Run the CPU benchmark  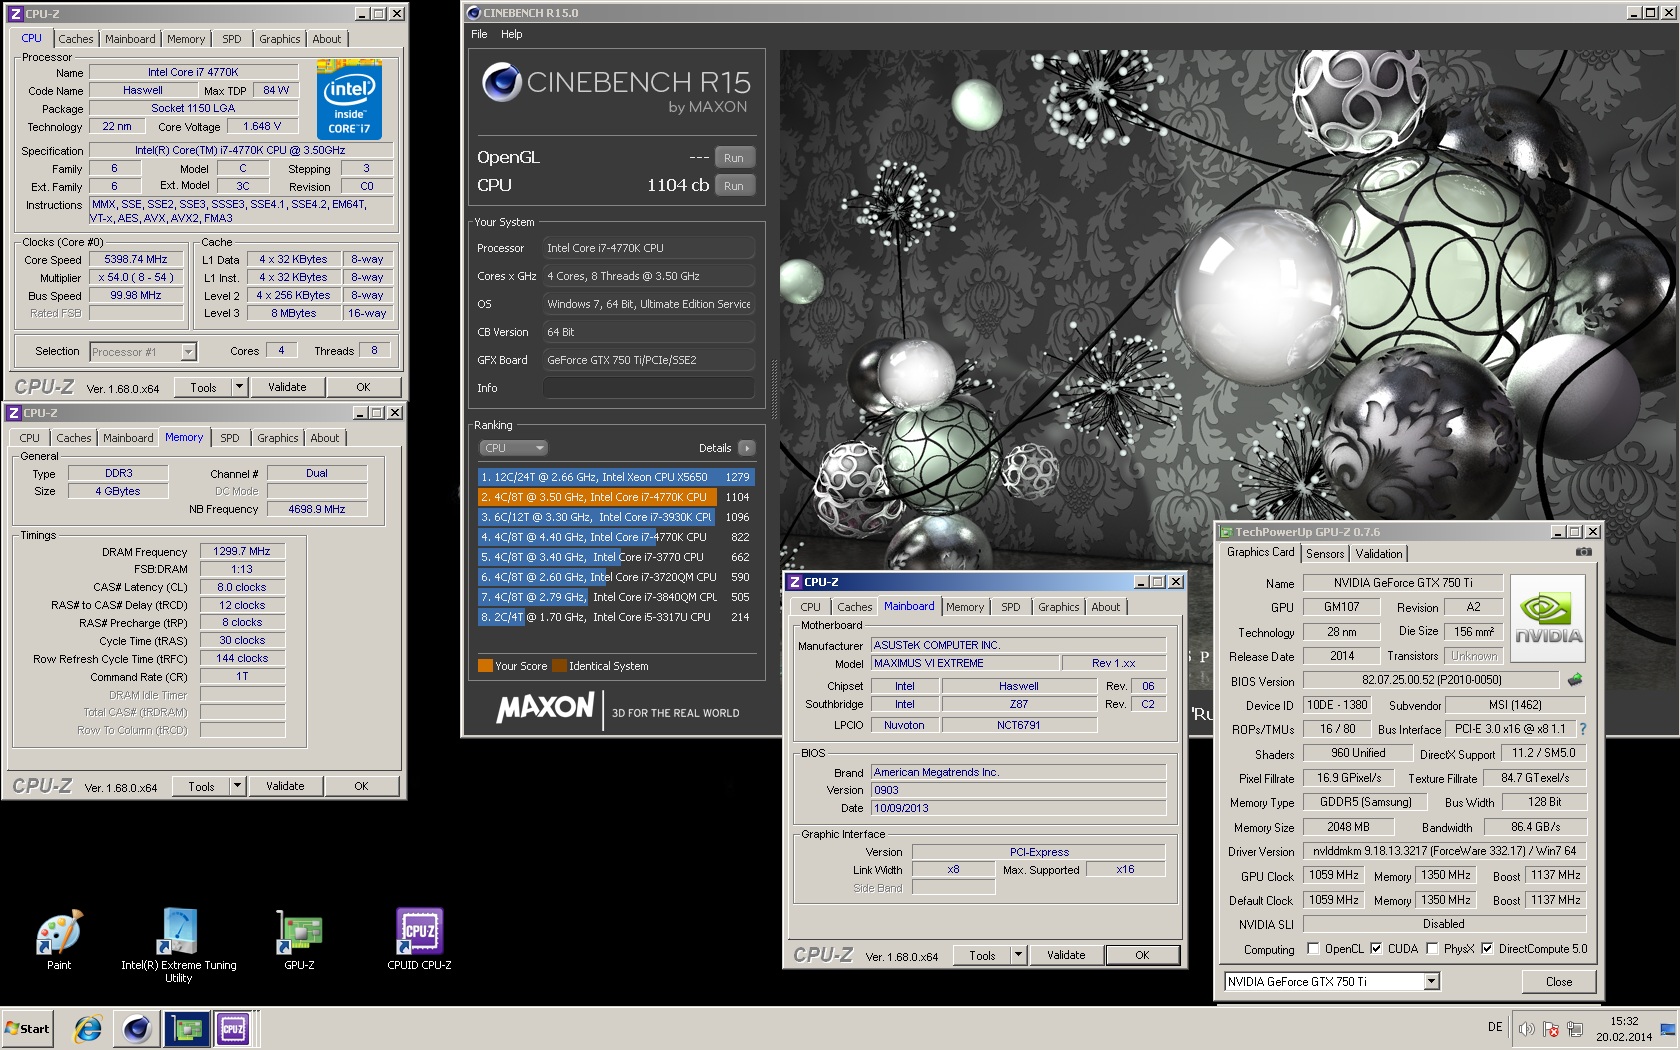734,186
